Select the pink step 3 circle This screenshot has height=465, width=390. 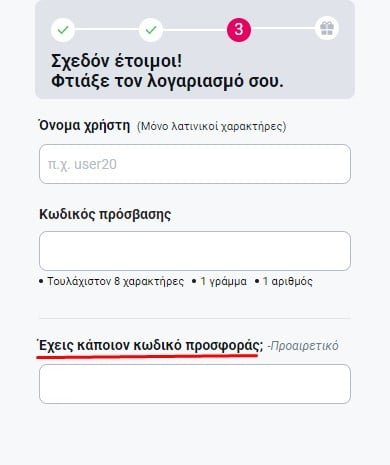pyautogui.click(x=239, y=30)
